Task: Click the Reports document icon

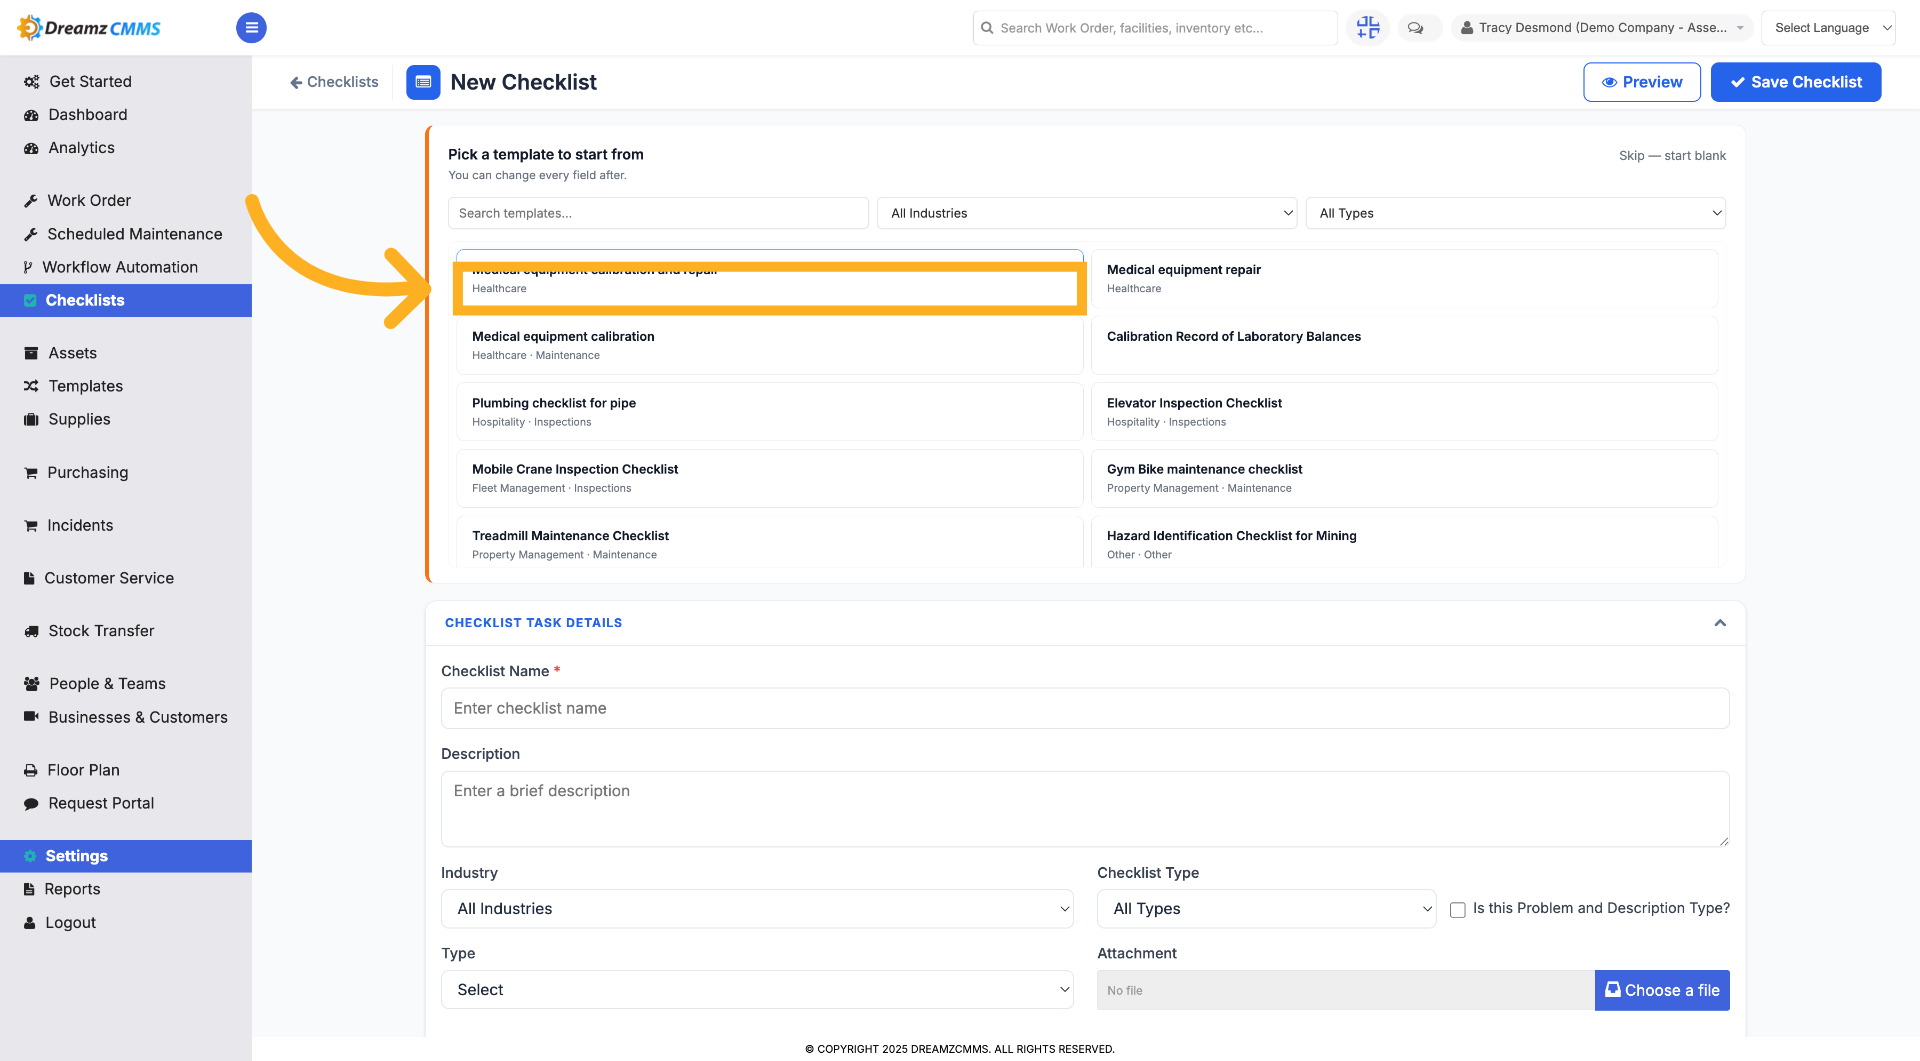Action: click(29, 889)
